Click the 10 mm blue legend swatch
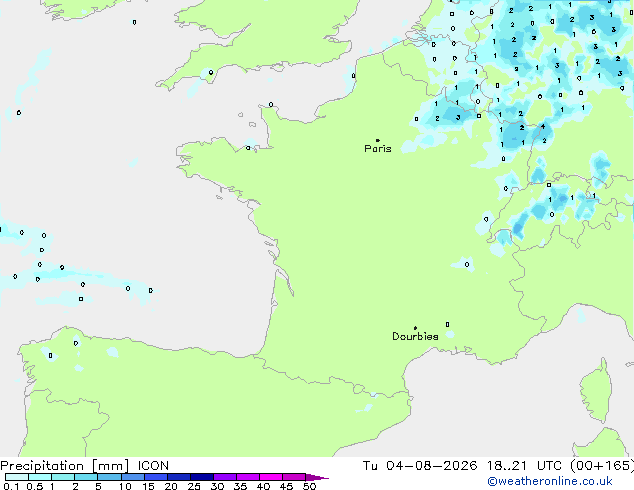The height and width of the screenshot is (490, 634). [x=133, y=477]
